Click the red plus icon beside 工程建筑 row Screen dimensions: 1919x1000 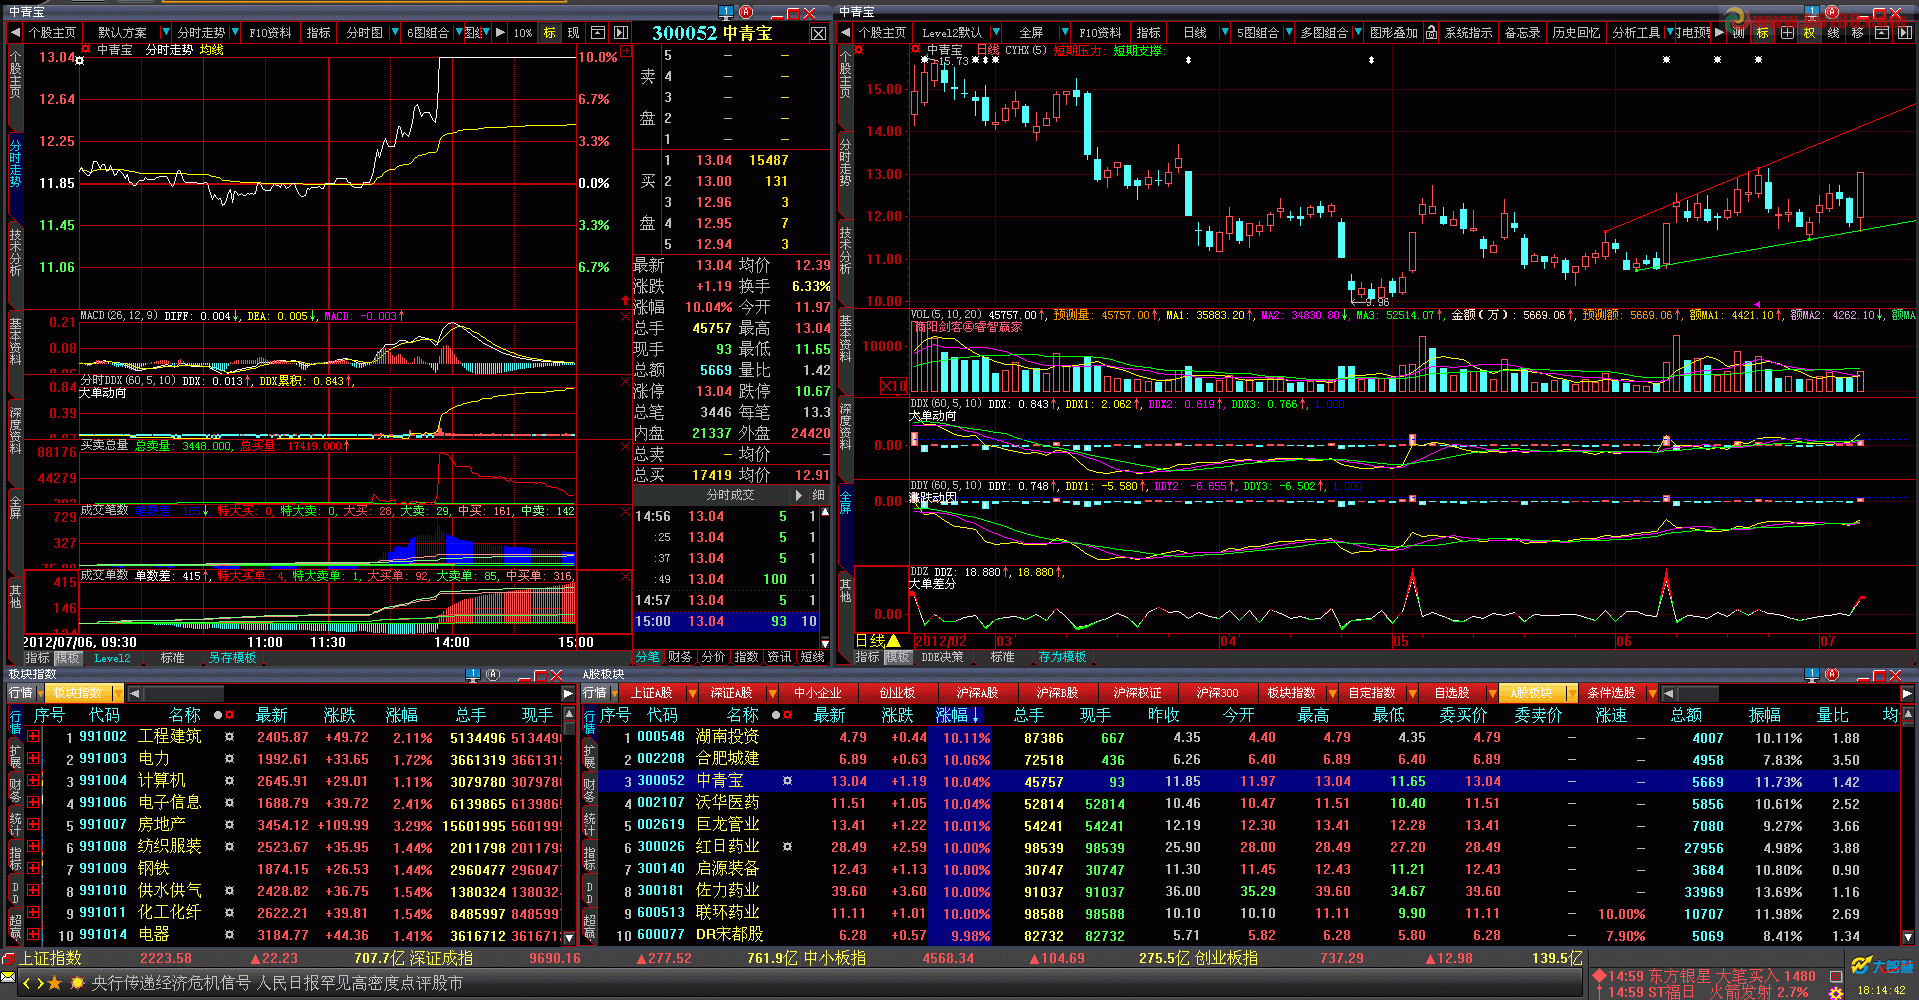click(33, 737)
